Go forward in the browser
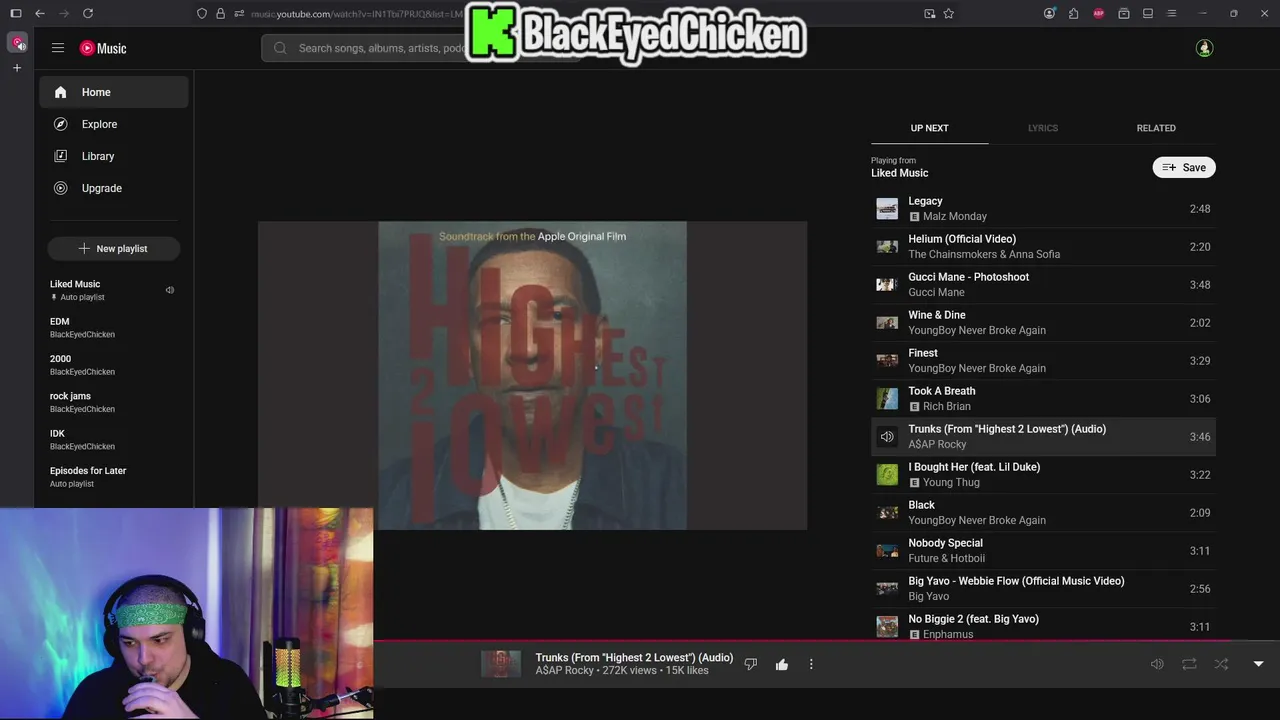Image resolution: width=1280 pixels, height=720 pixels. pos(64,13)
